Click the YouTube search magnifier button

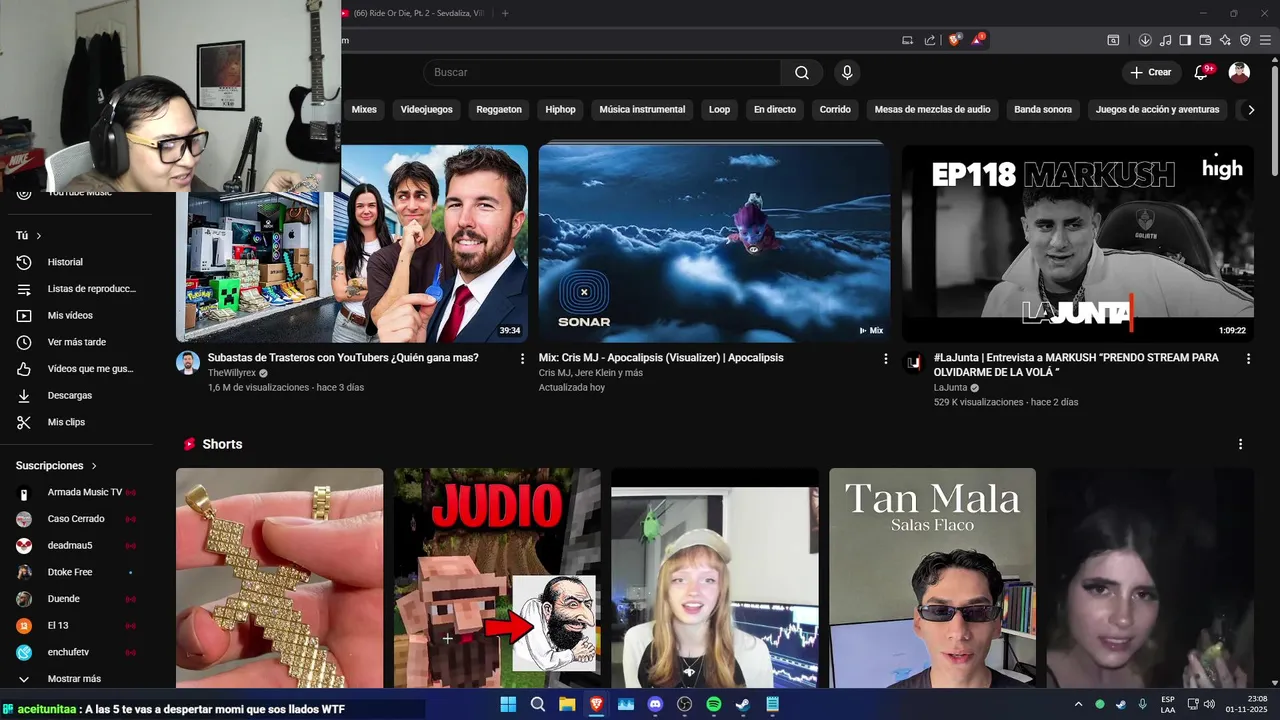click(802, 72)
